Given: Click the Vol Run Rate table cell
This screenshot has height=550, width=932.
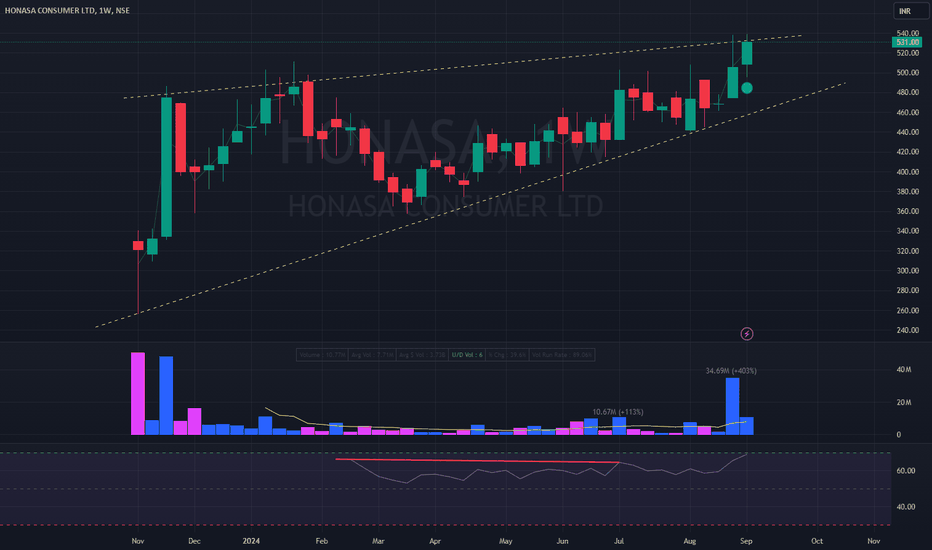Looking at the screenshot, I should (561, 355).
